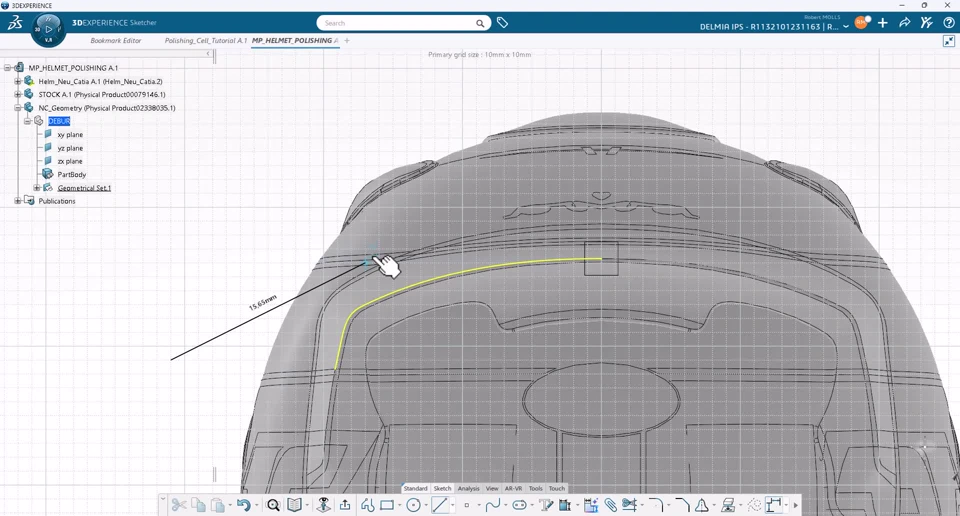Select the Circle sketch tool
This screenshot has width=960, height=516.
414,505
